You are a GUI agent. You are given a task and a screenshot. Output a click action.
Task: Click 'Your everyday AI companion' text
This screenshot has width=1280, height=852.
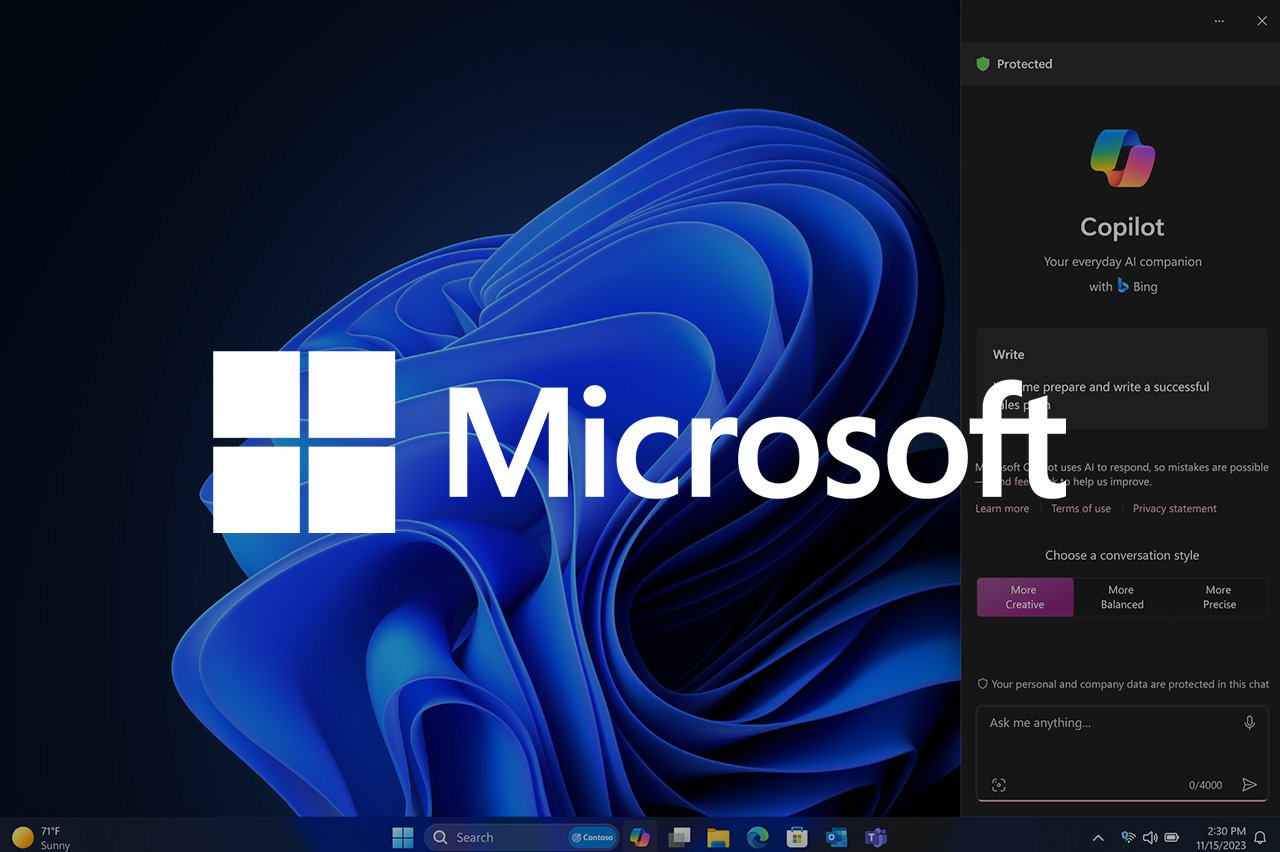(1122, 262)
